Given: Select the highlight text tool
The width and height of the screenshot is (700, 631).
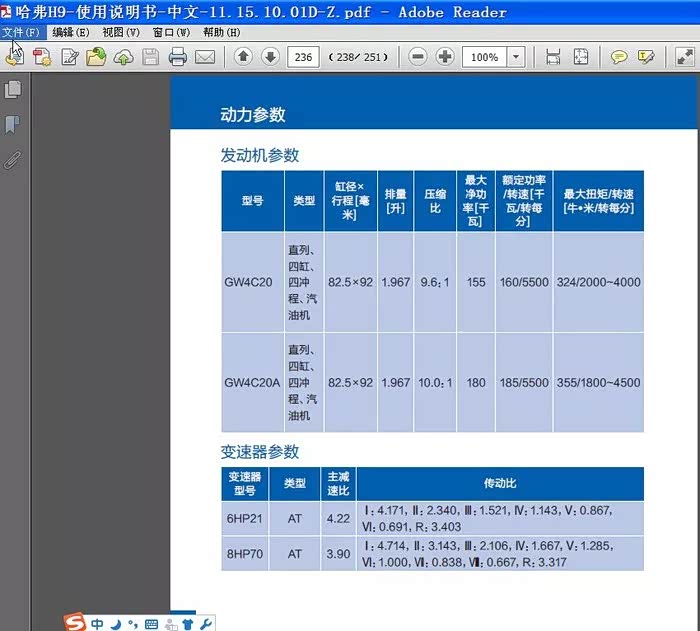Looking at the screenshot, I should (x=646, y=57).
